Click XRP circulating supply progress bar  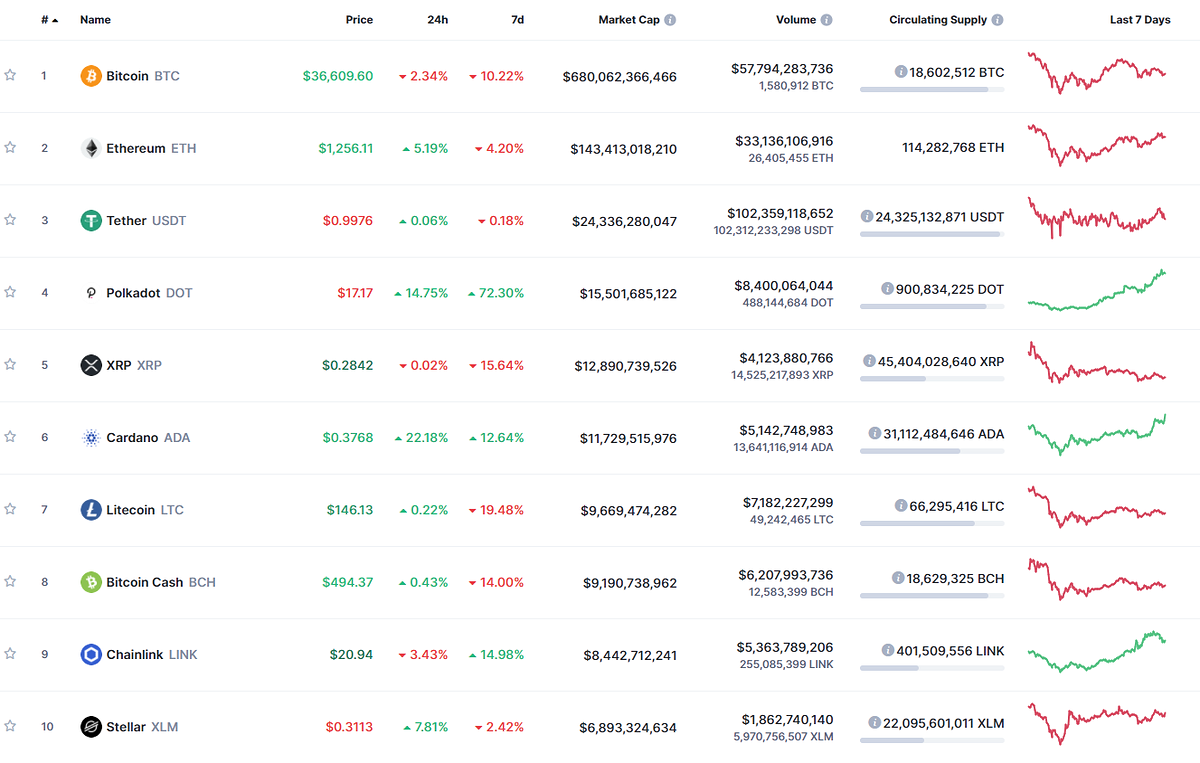coord(932,379)
